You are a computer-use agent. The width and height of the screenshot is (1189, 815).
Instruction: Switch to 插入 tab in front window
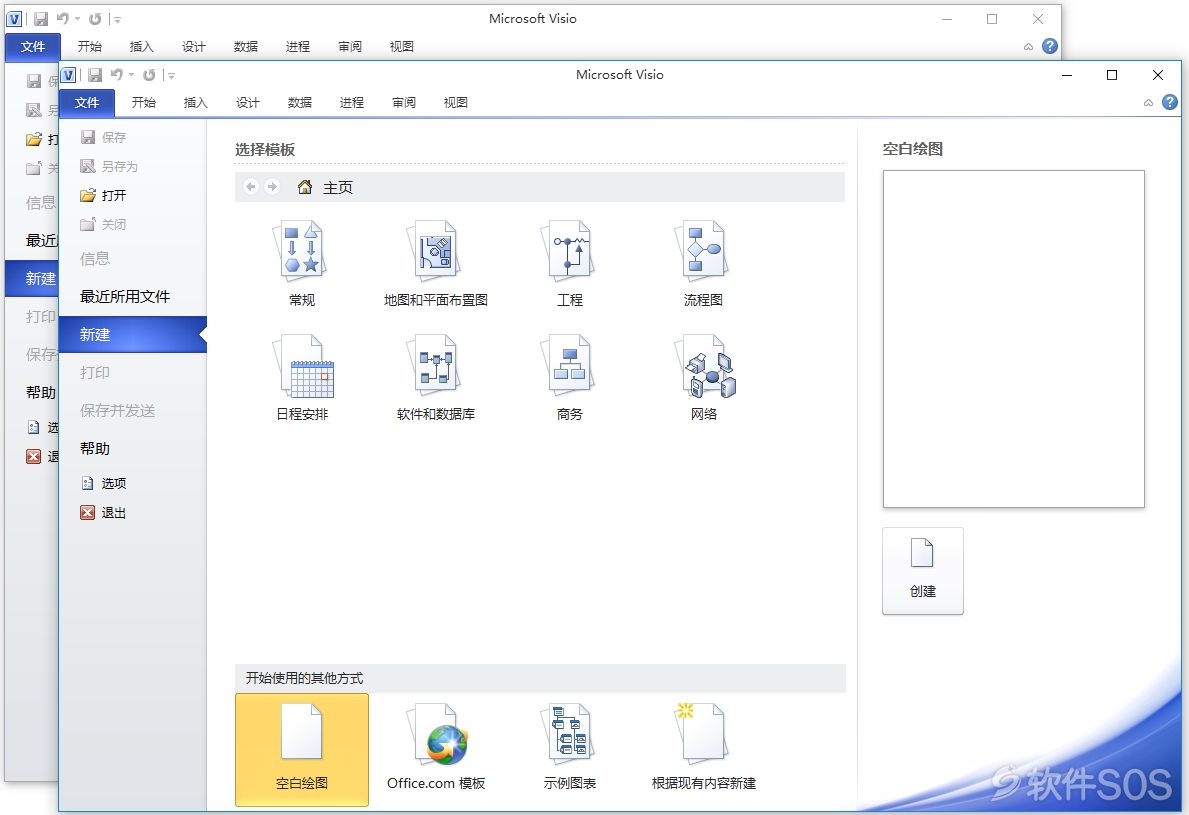tap(196, 102)
